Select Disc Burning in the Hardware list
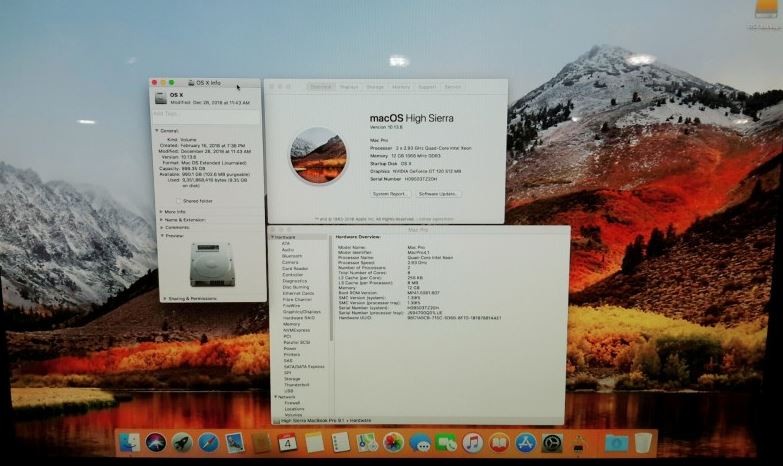 tap(296, 287)
